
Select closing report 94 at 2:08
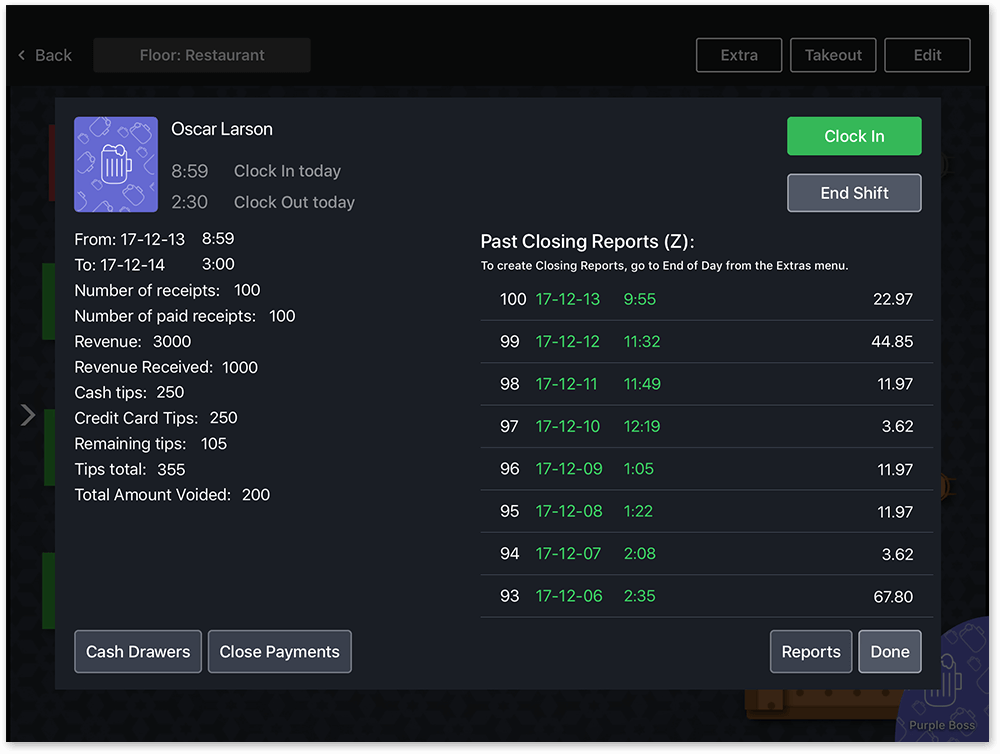(706, 554)
